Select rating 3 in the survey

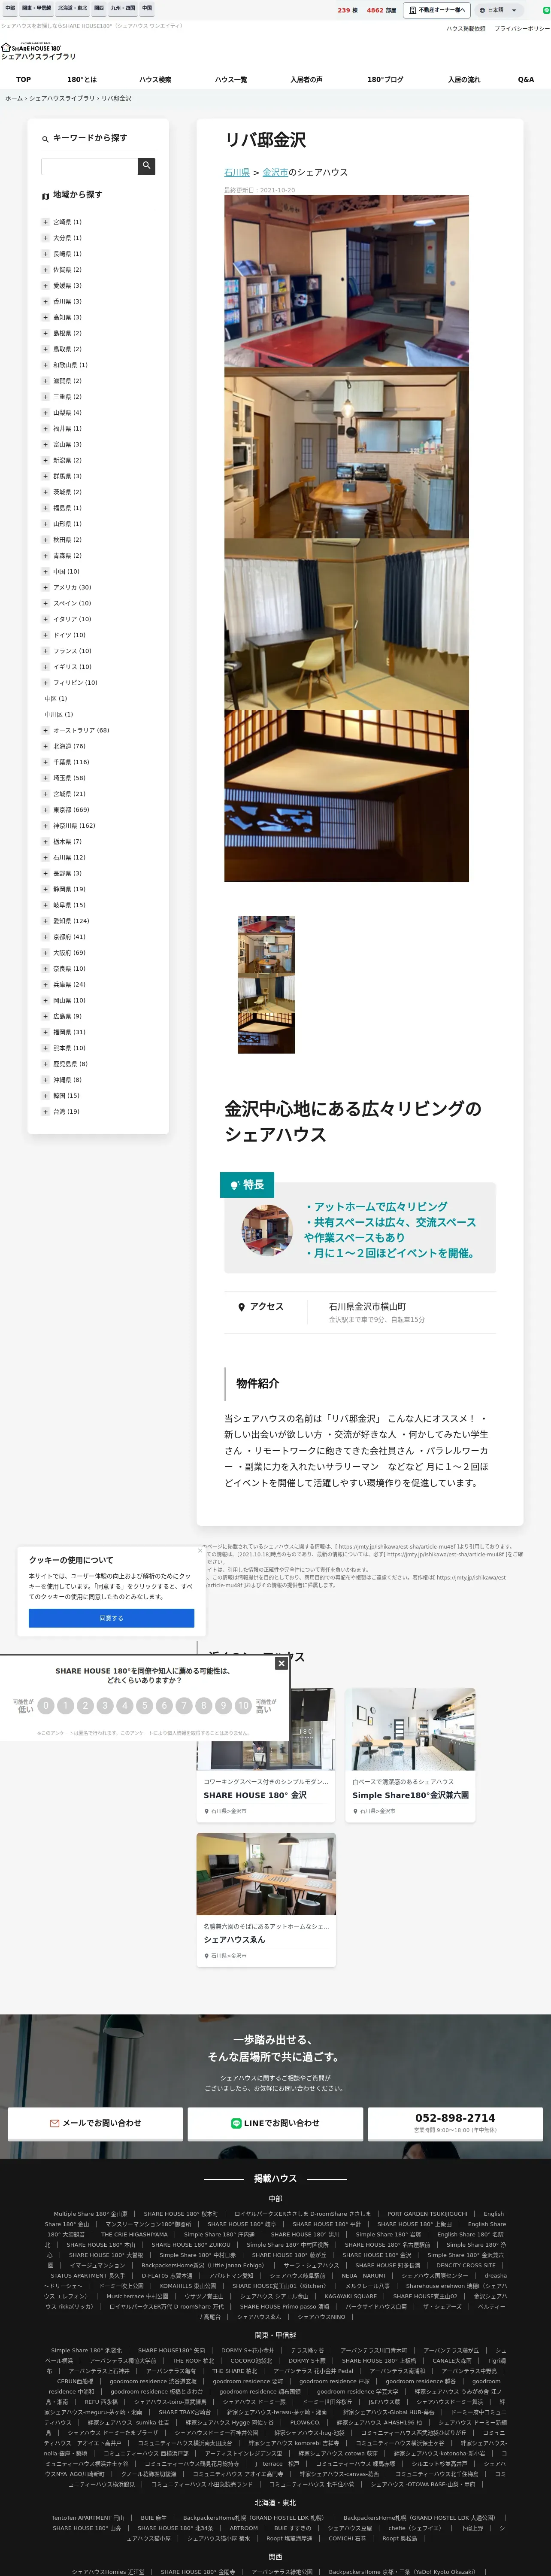tap(105, 1706)
